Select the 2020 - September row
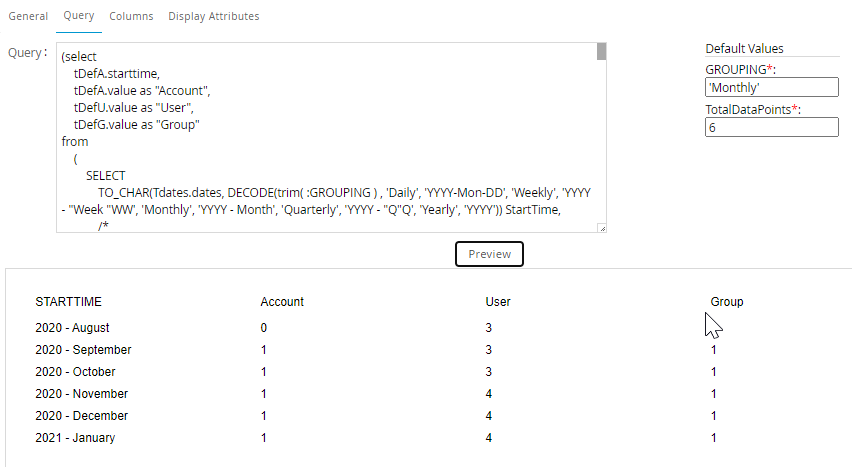Image resolution: width=852 pixels, height=467 pixels. (83, 350)
